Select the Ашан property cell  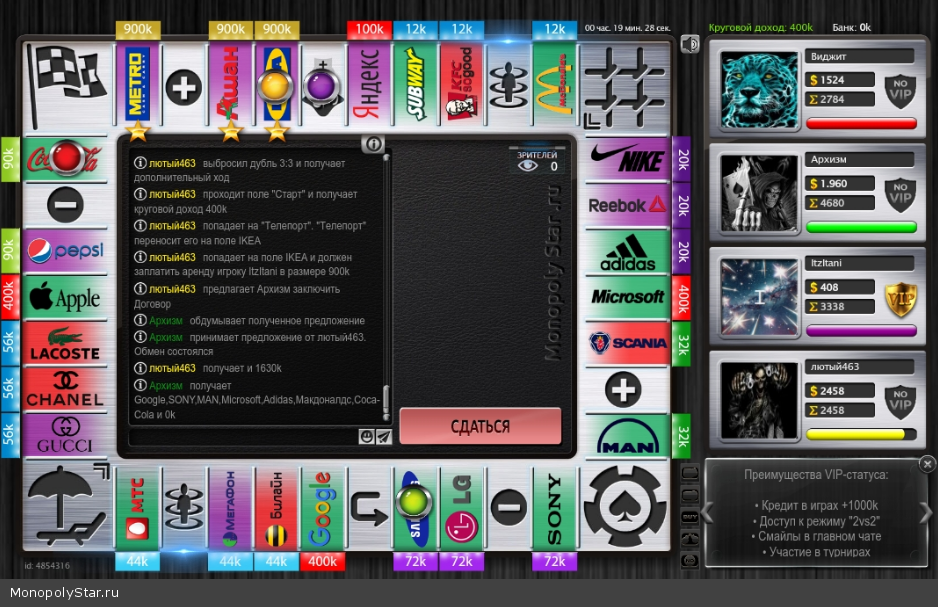point(230,85)
